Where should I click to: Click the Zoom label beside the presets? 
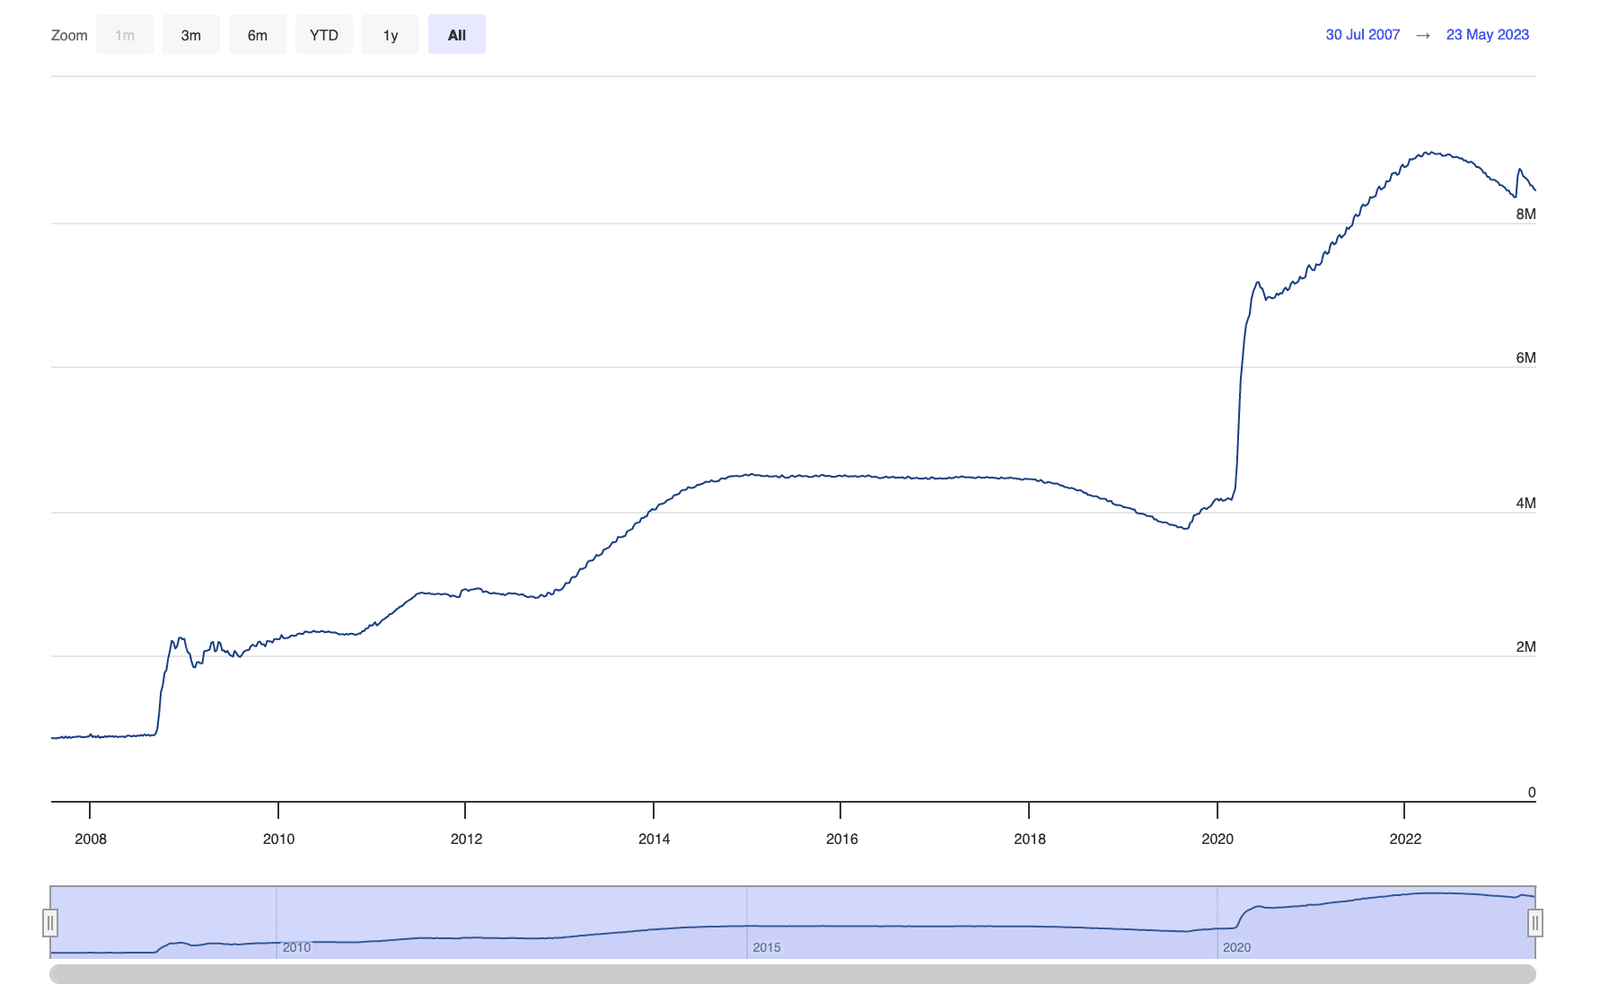pyautogui.click(x=68, y=34)
